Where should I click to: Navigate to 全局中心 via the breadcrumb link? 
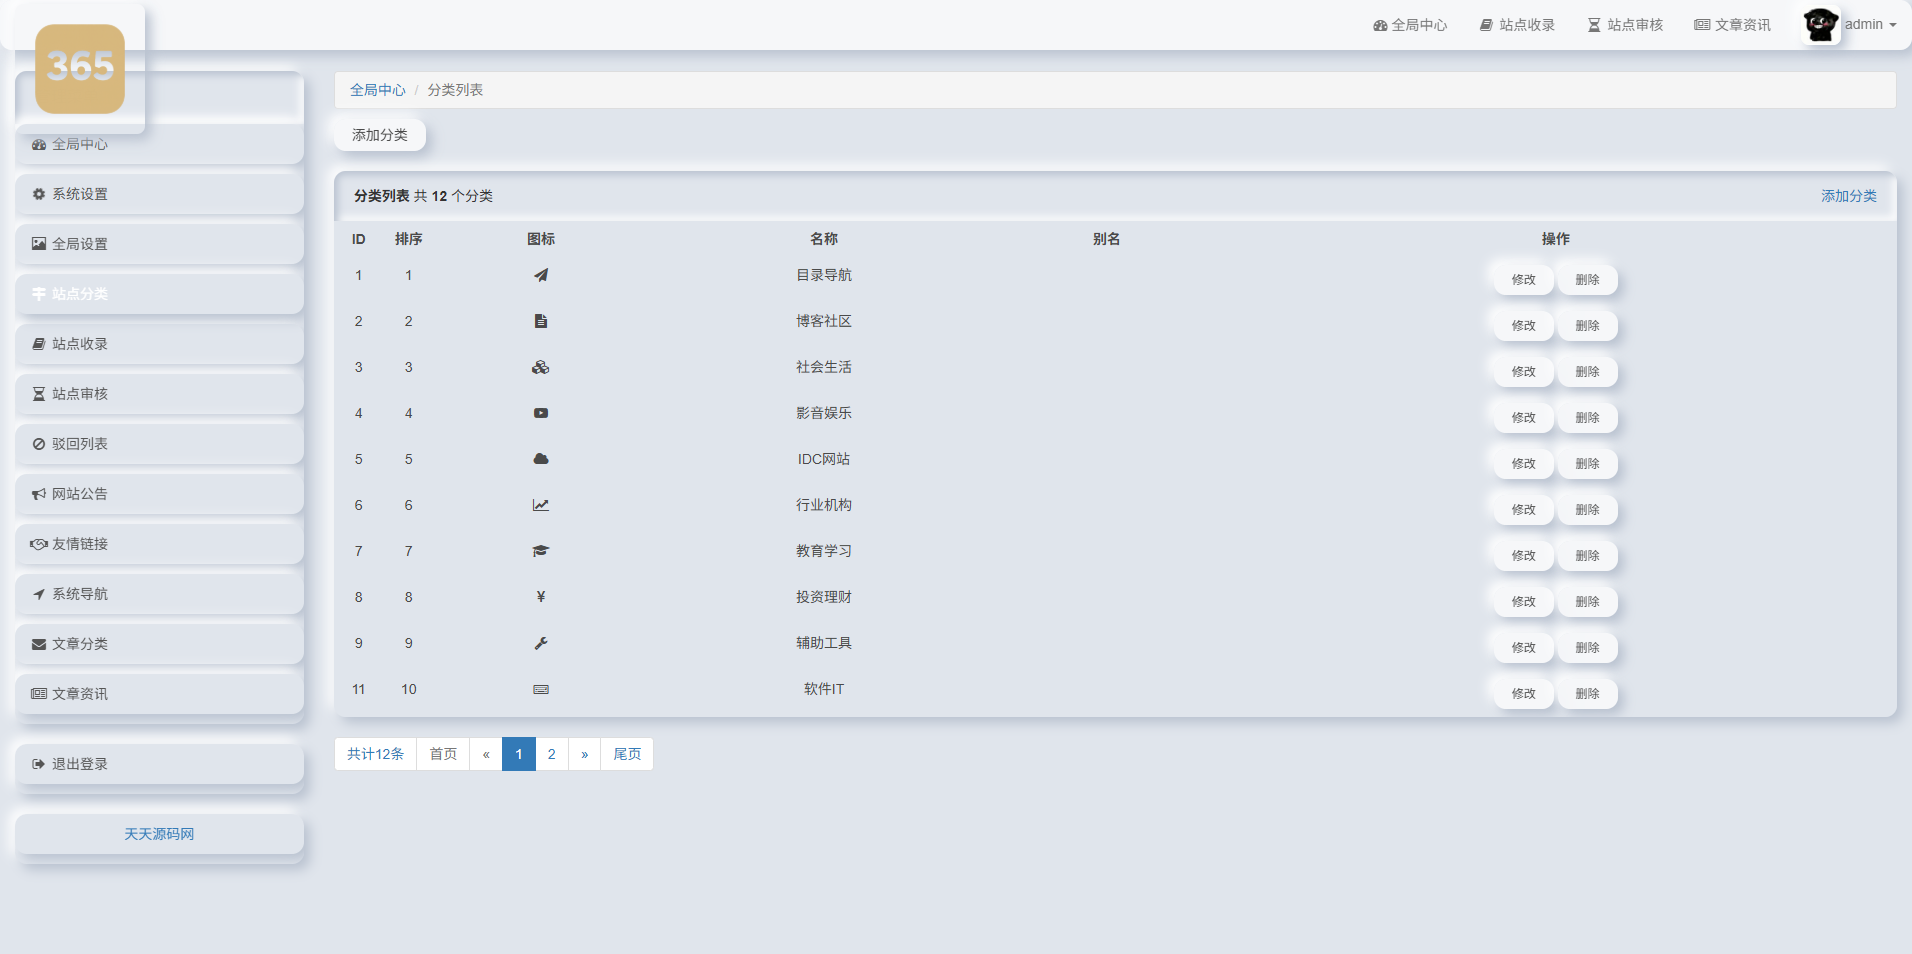click(x=377, y=89)
